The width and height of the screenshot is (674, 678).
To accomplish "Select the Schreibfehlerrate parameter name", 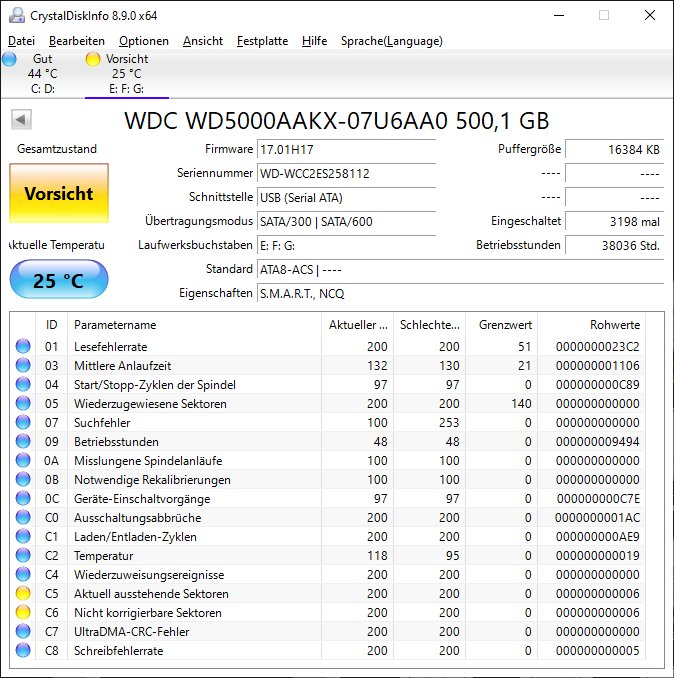I will coord(118,651).
